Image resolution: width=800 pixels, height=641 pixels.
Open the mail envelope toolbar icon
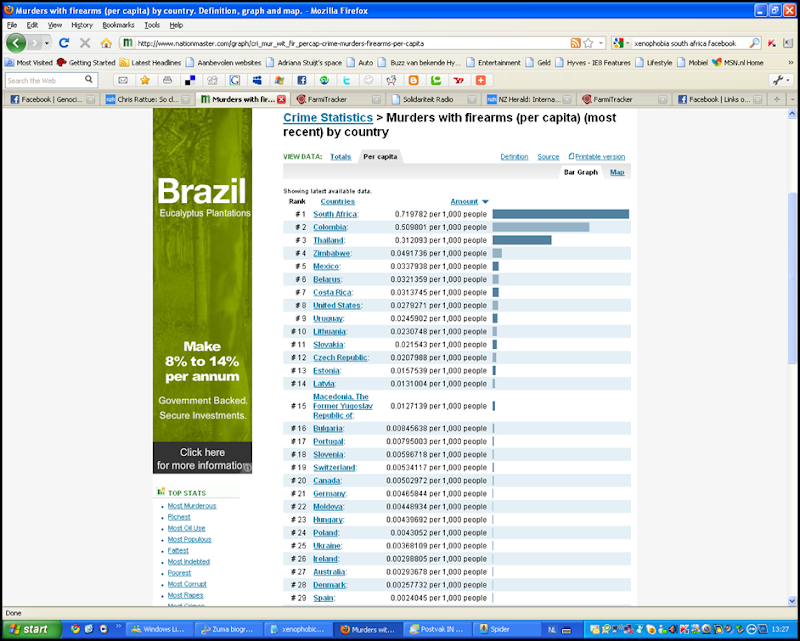123,80
